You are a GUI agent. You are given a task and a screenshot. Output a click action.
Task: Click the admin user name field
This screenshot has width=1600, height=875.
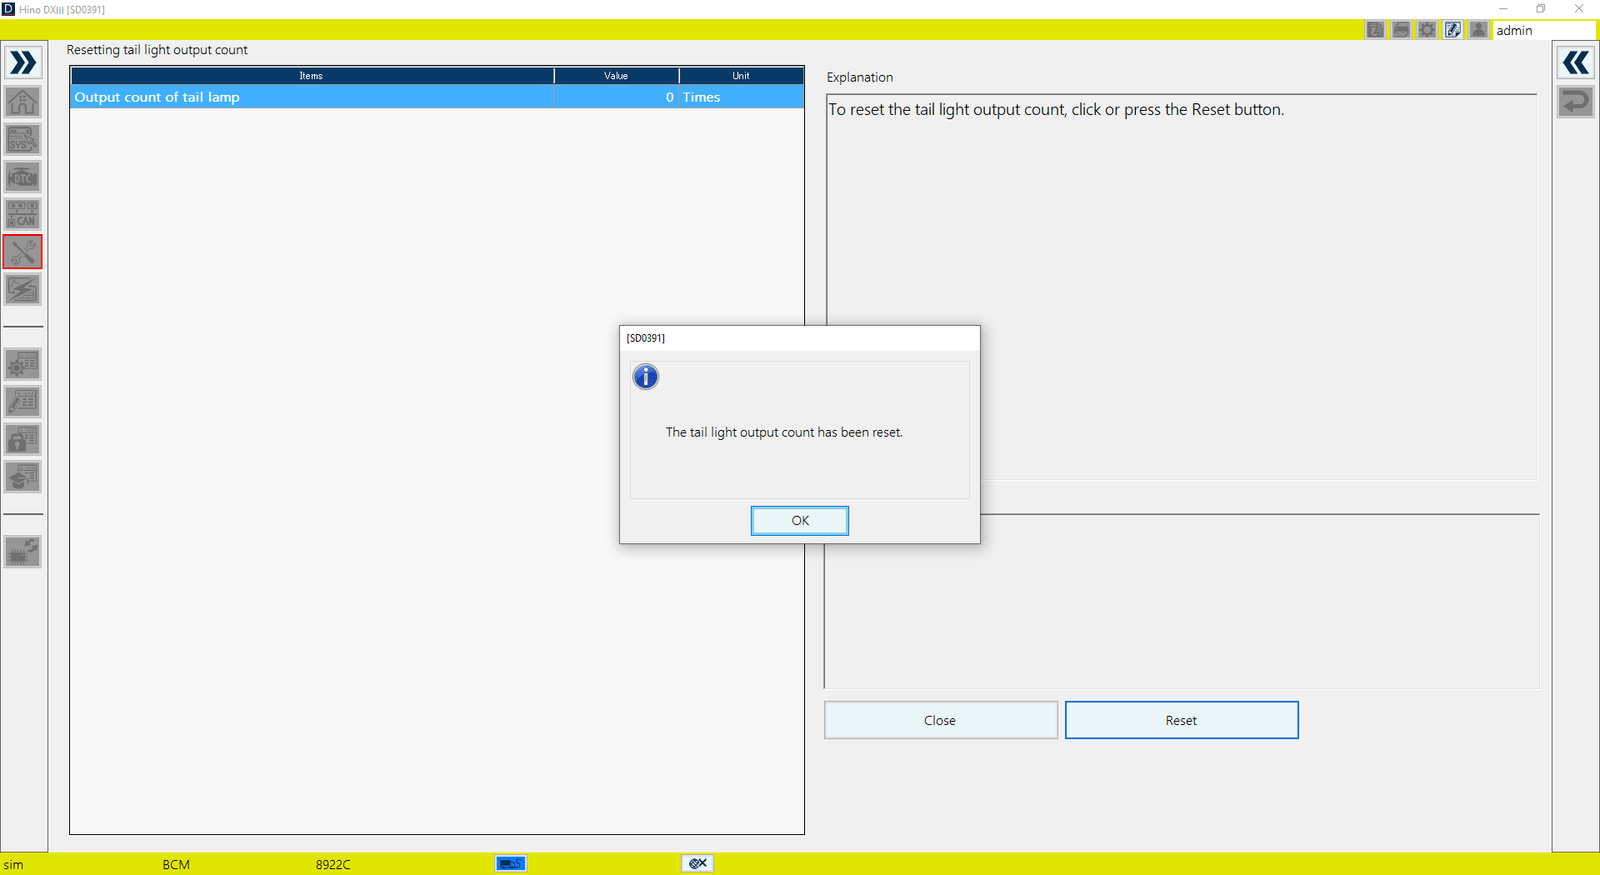point(1544,30)
